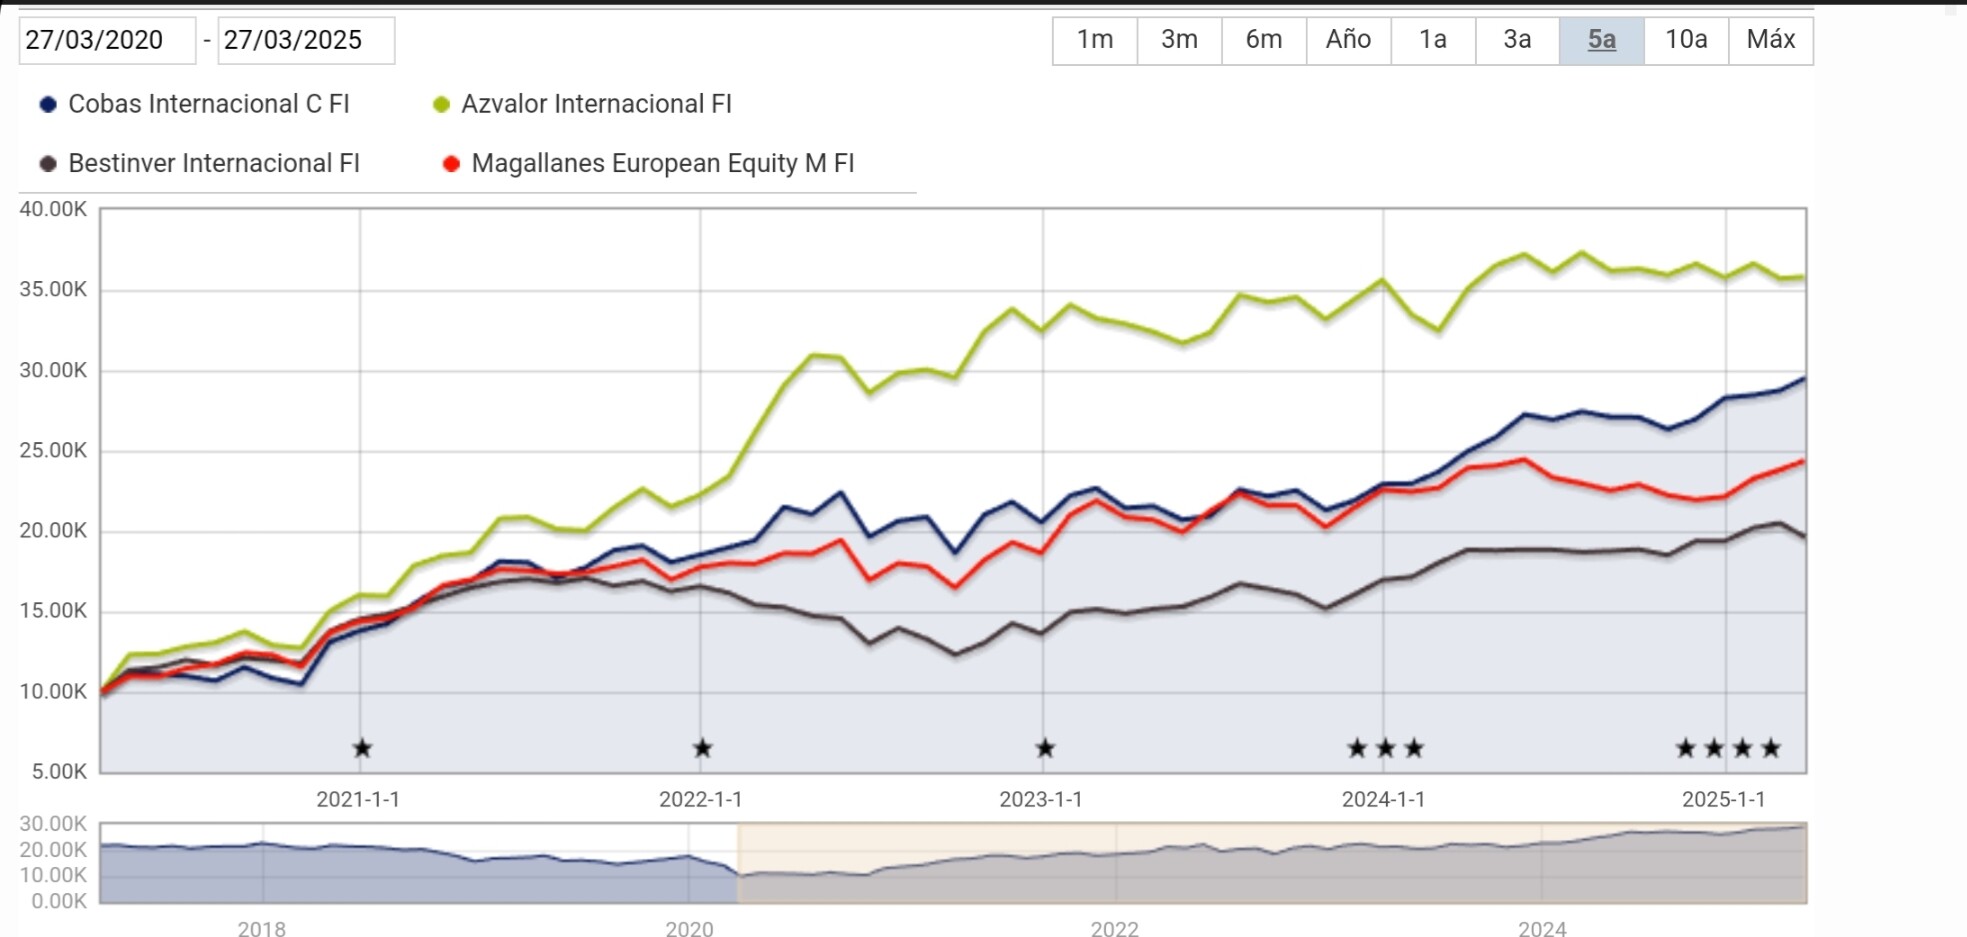
Task: Click the dark grey Bestinver legend dot
Action: [48, 163]
